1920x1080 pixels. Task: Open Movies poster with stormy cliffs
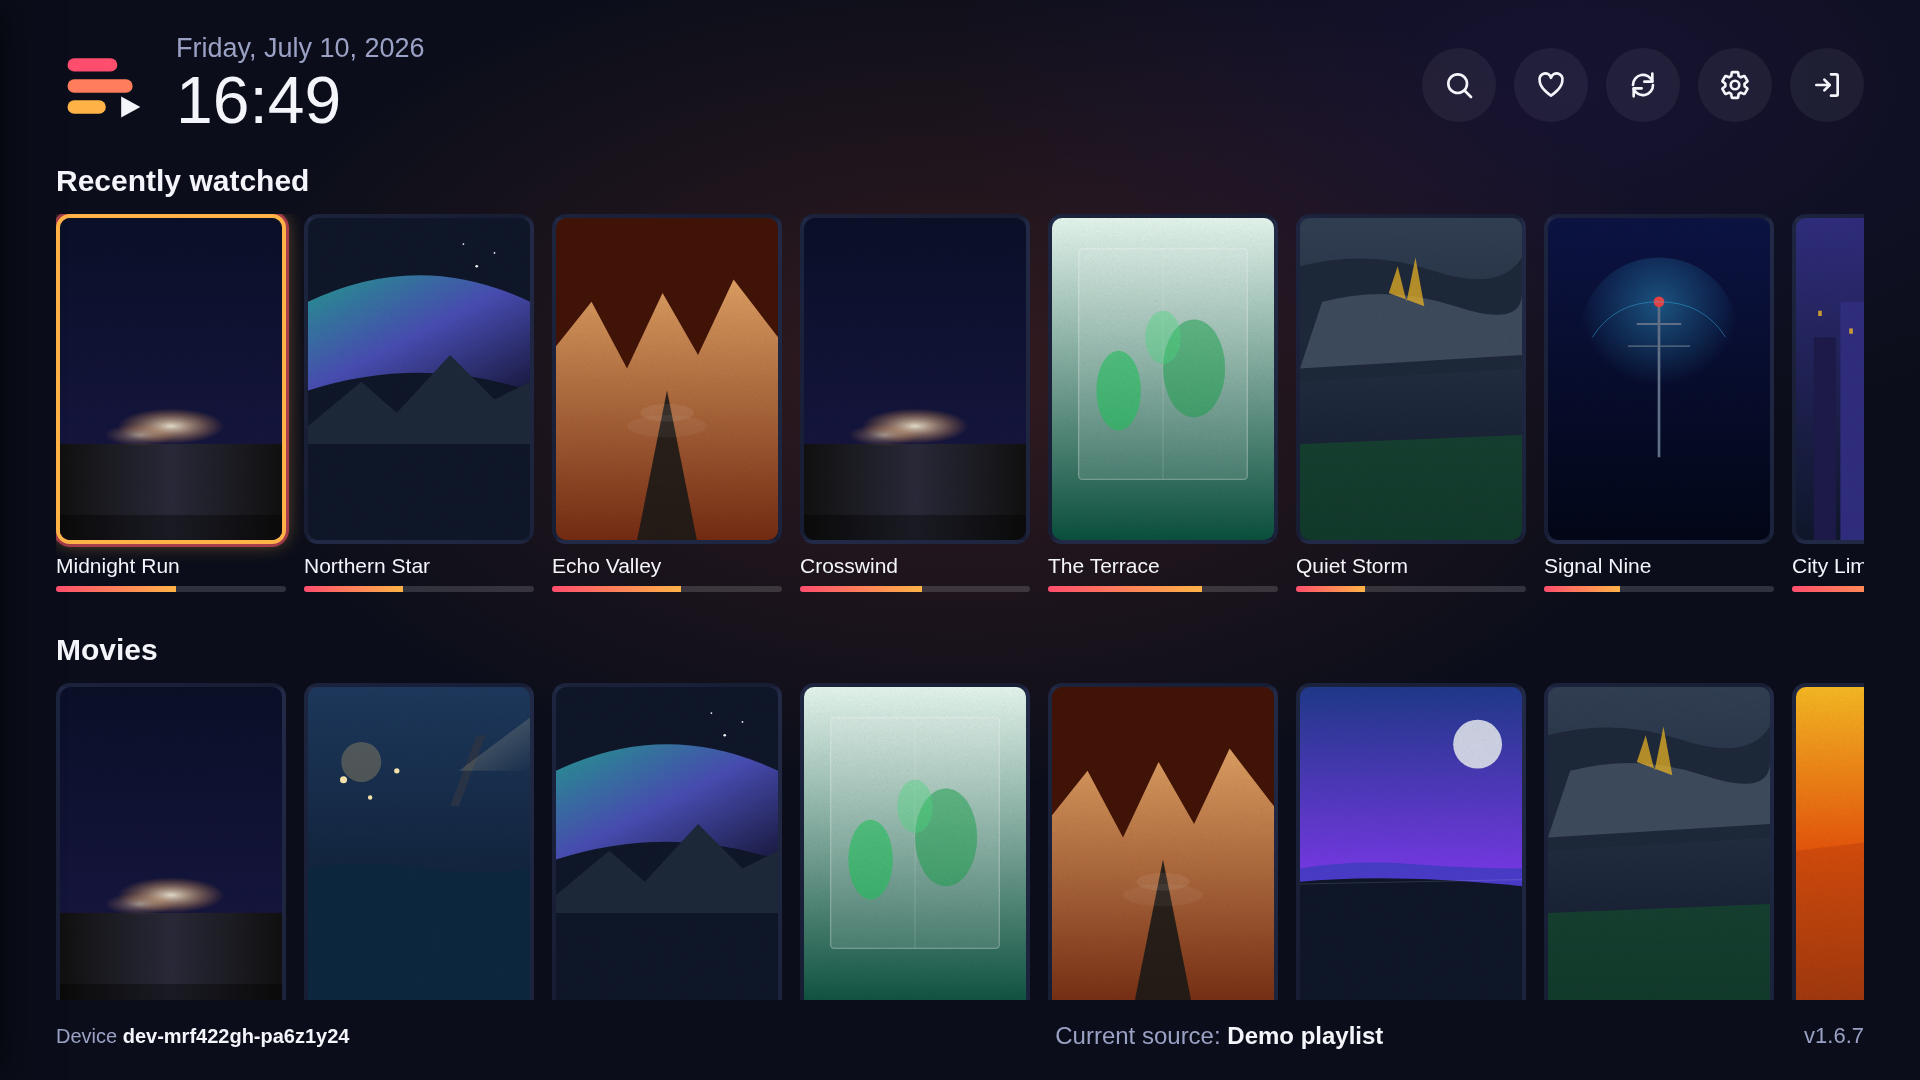tap(1659, 842)
